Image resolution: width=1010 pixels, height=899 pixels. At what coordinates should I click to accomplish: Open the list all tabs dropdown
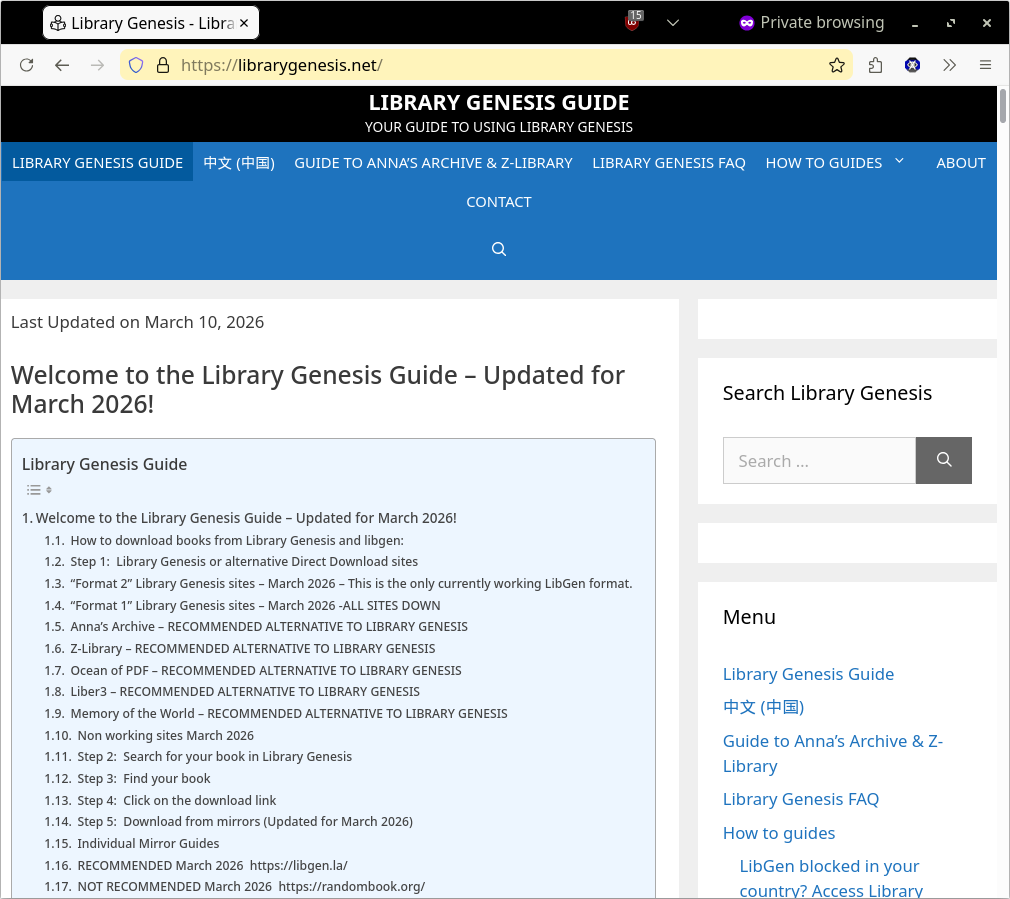point(673,22)
